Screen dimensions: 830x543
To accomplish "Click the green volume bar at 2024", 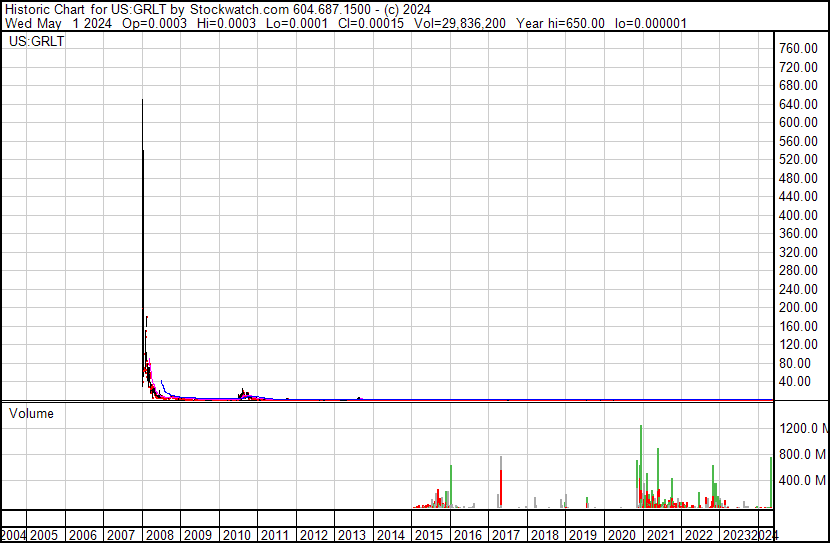I will [771, 482].
